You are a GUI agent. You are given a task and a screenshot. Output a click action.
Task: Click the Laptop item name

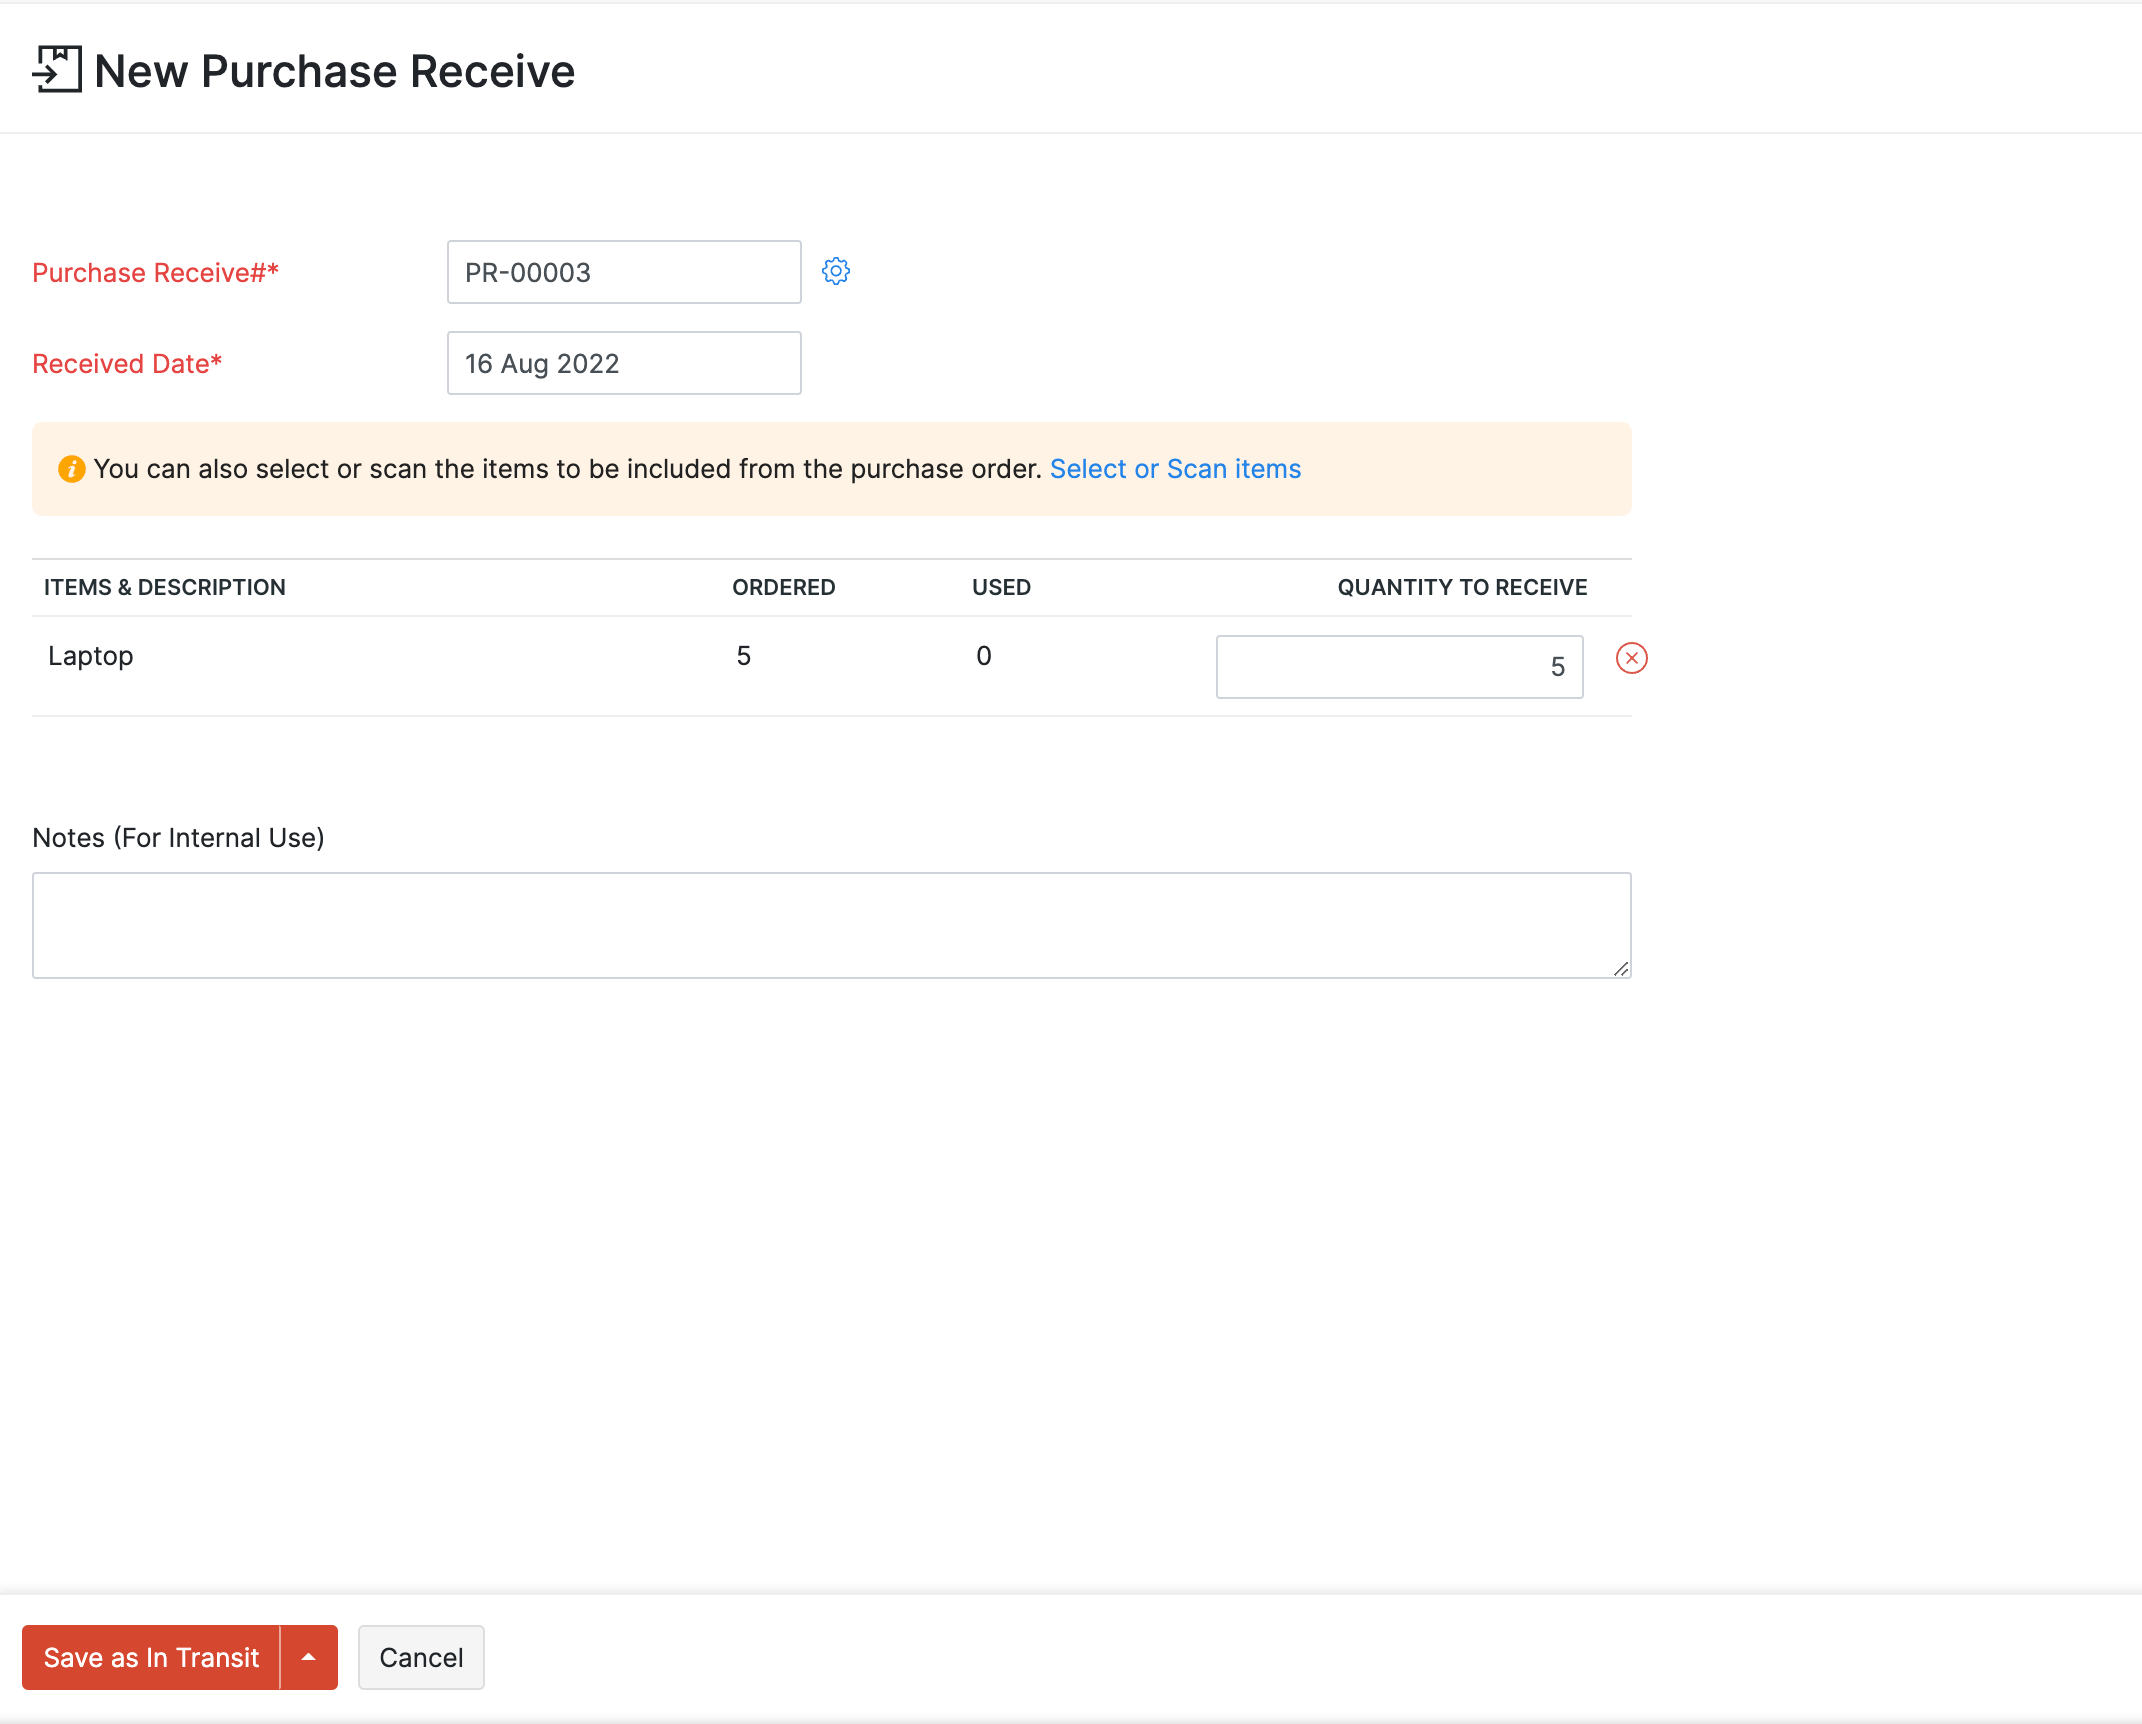pyautogui.click(x=91, y=656)
